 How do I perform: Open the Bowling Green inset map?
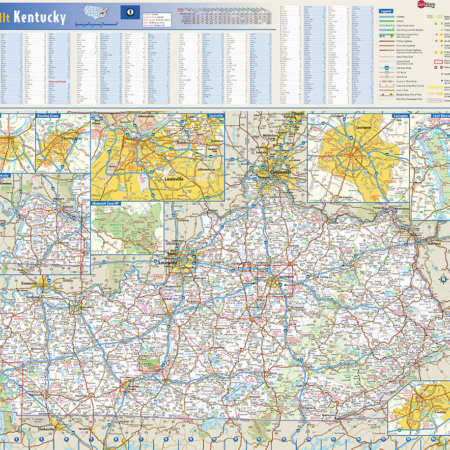[x=63, y=143]
